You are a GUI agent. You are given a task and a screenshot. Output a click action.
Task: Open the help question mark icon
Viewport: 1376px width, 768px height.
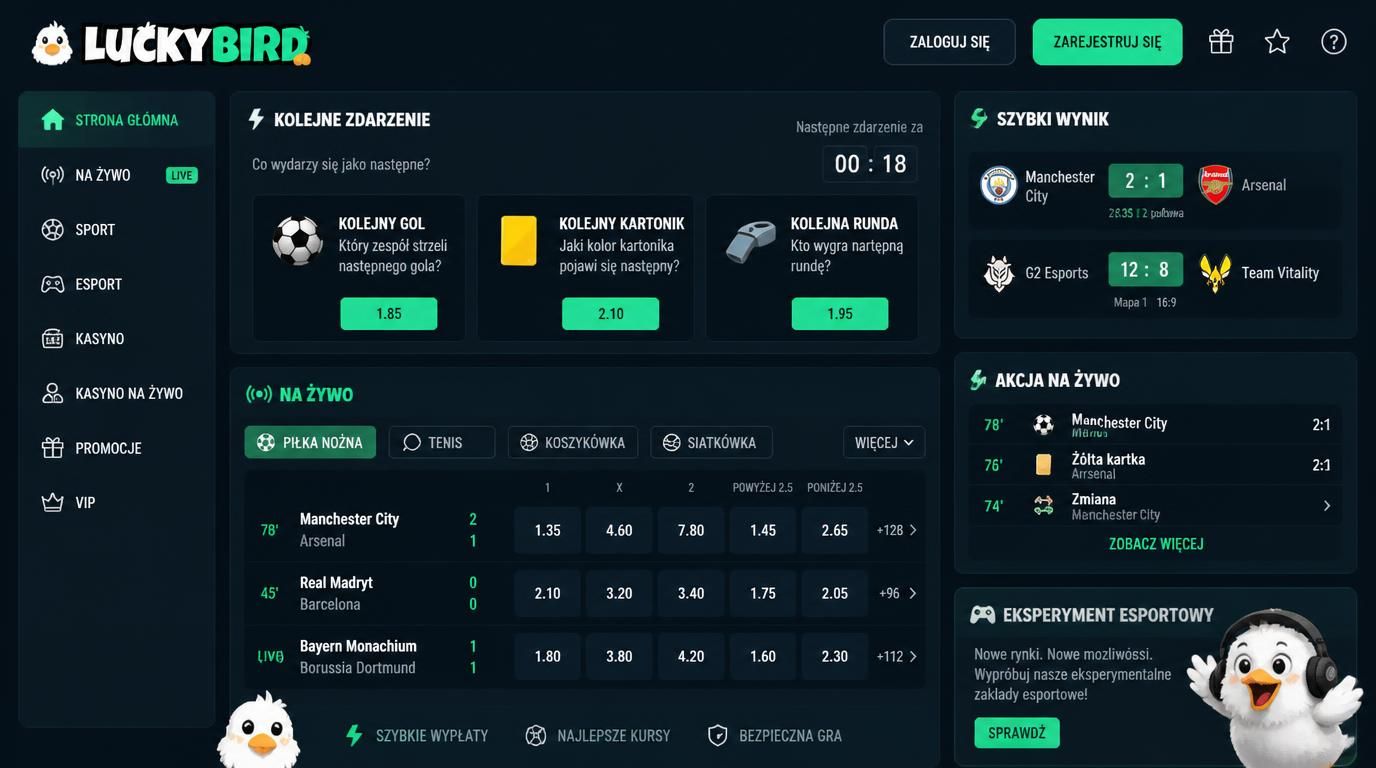pos(1334,41)
